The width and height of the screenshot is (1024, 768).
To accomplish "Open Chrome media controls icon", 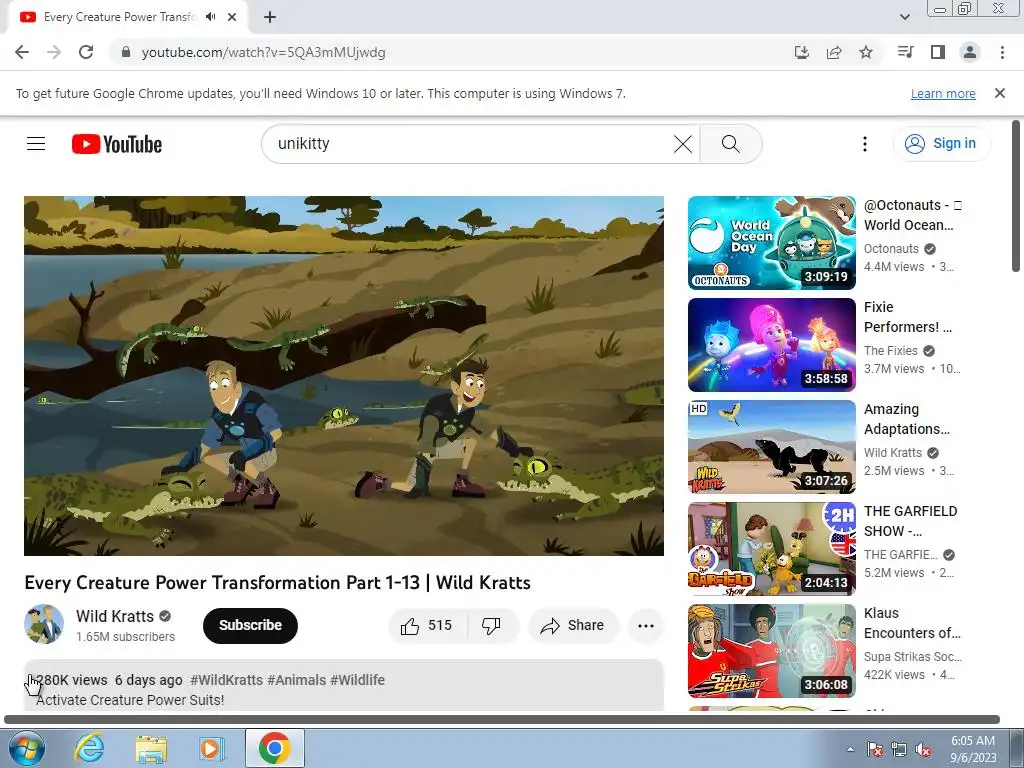I will (x=905, y=52).
